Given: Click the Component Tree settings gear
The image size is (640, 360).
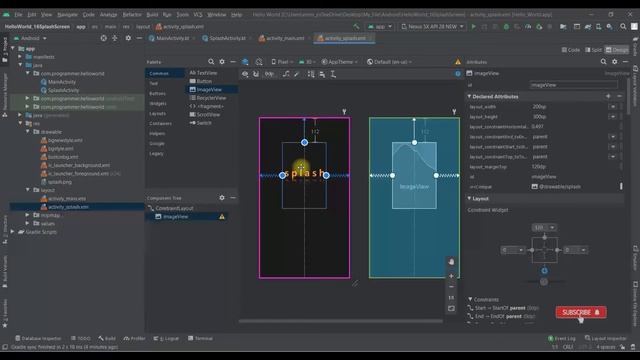Looking at the screenshot, I should (222, 198).
